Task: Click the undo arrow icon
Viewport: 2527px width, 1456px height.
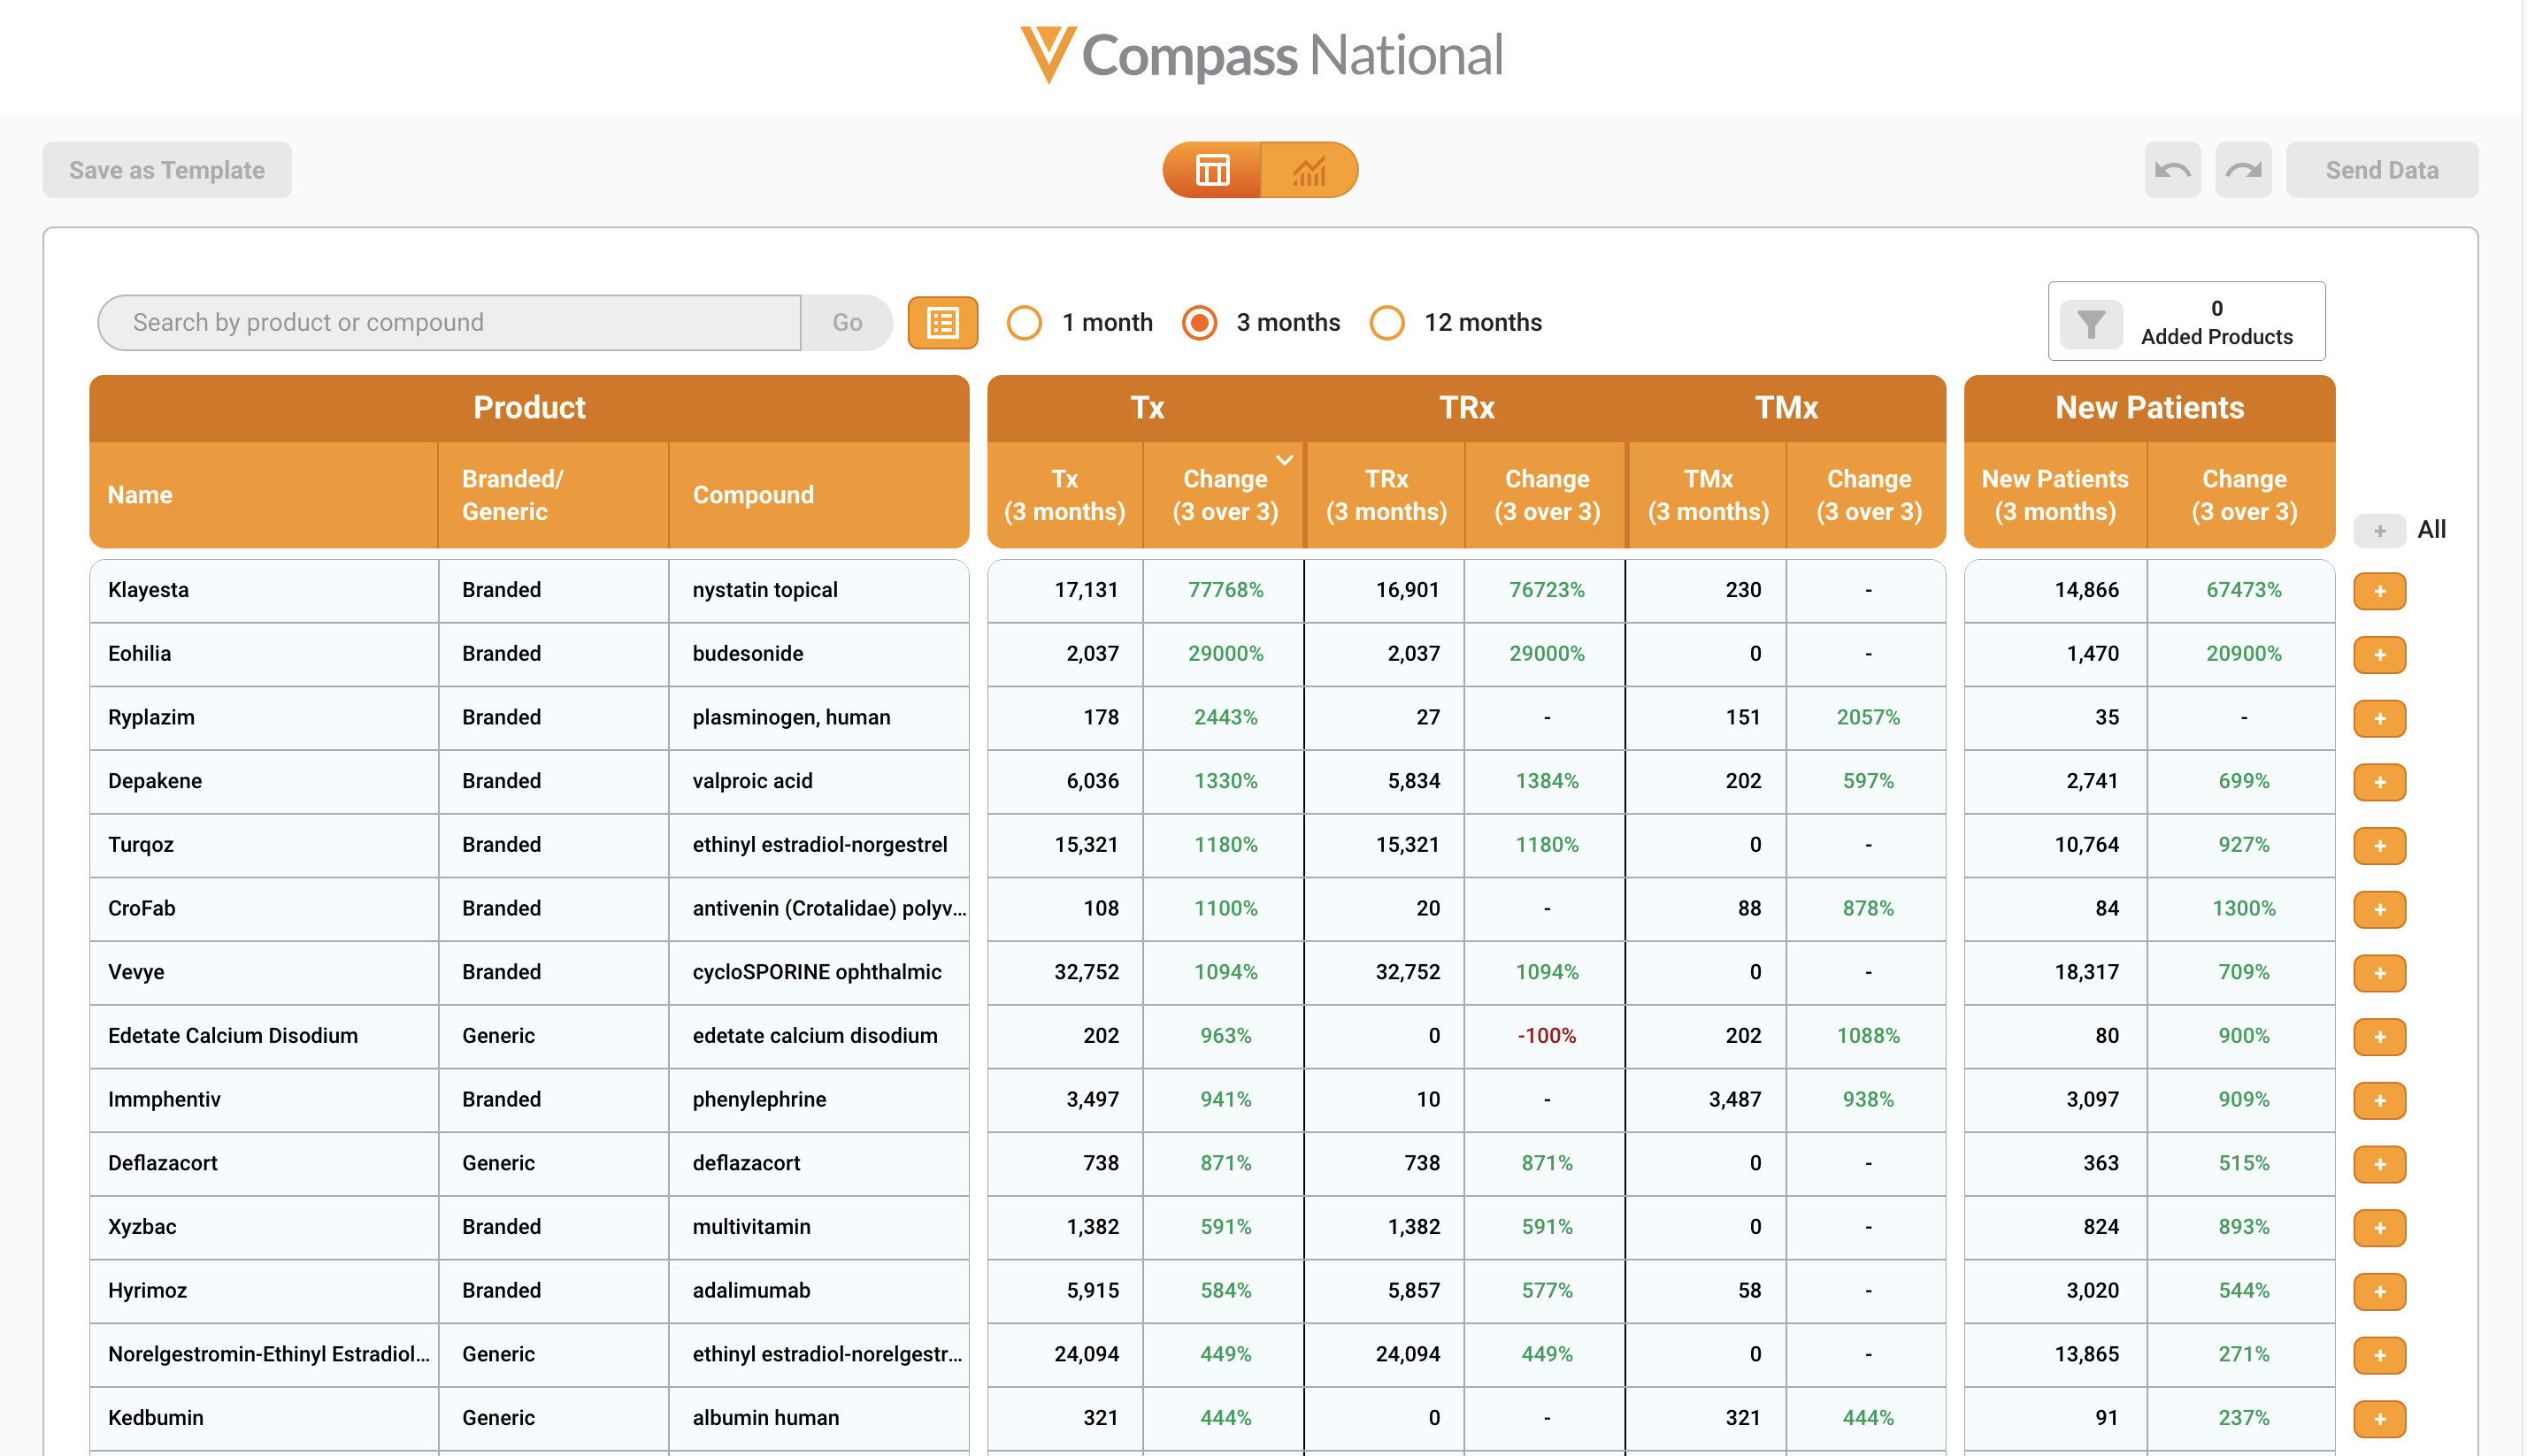Action: click(2172, 170)
